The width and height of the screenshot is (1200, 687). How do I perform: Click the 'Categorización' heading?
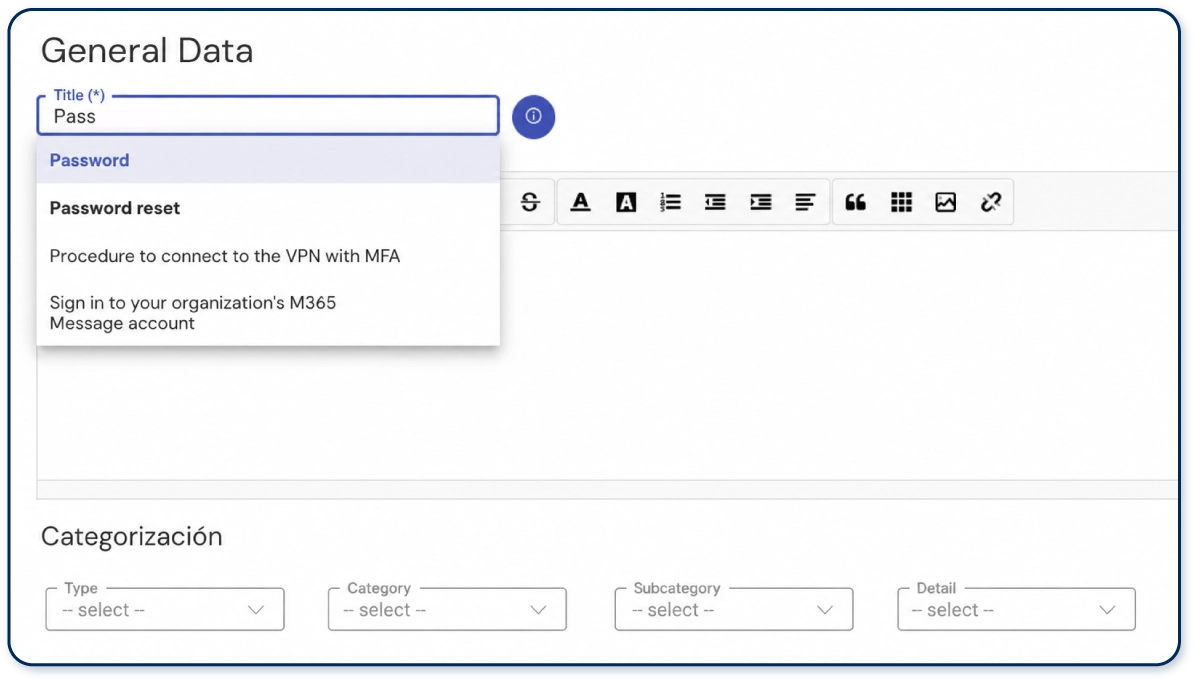pos(131,537)
